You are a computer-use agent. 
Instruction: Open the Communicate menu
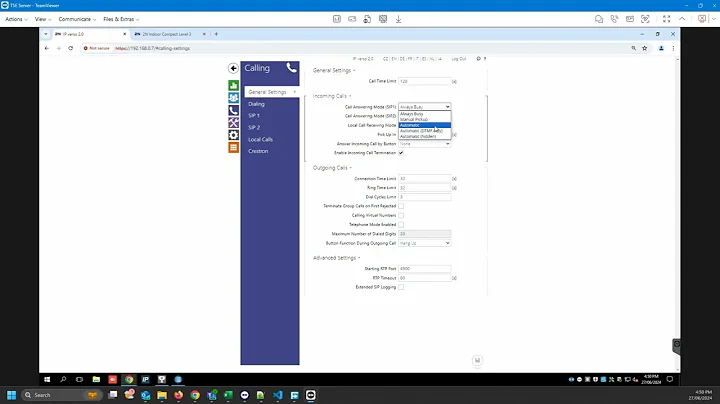[x=77, y=19]
